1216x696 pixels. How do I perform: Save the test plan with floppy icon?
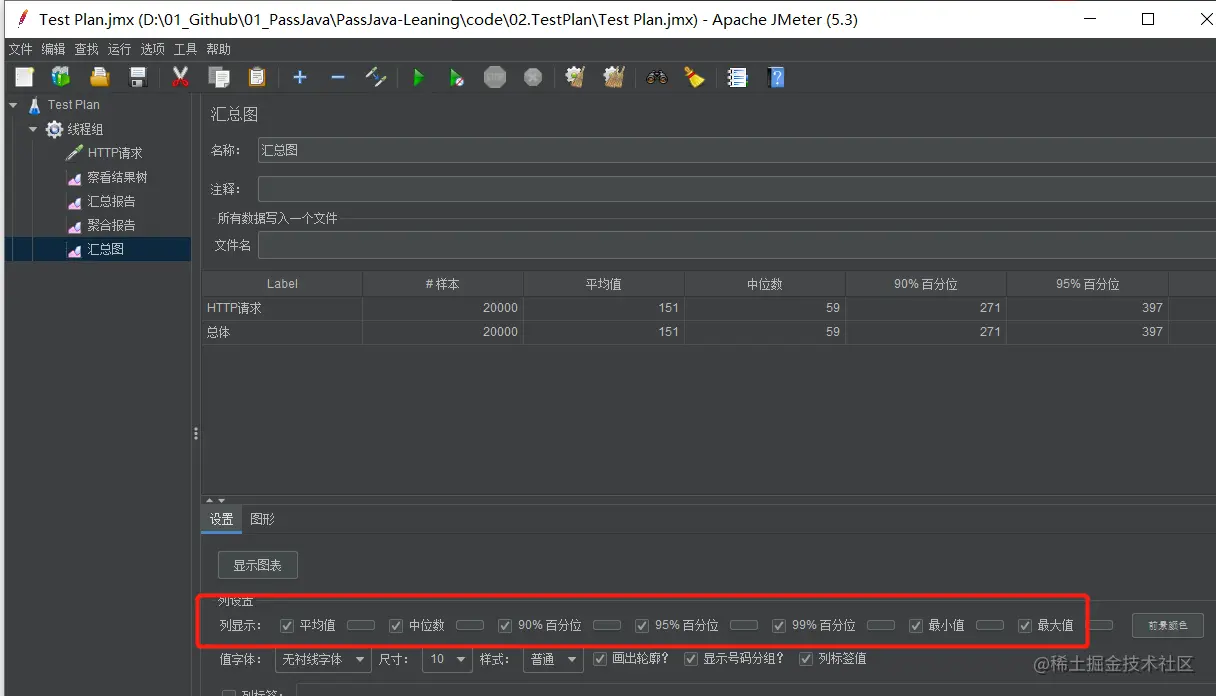coord(138,77)
